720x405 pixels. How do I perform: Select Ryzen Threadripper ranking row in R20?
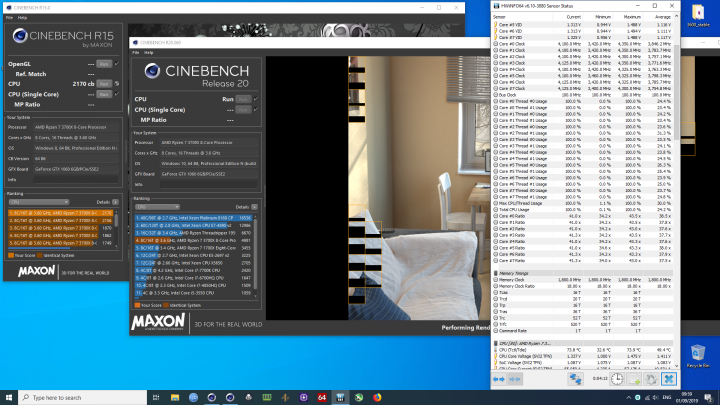pyautogui.click(x=193, y=233)
